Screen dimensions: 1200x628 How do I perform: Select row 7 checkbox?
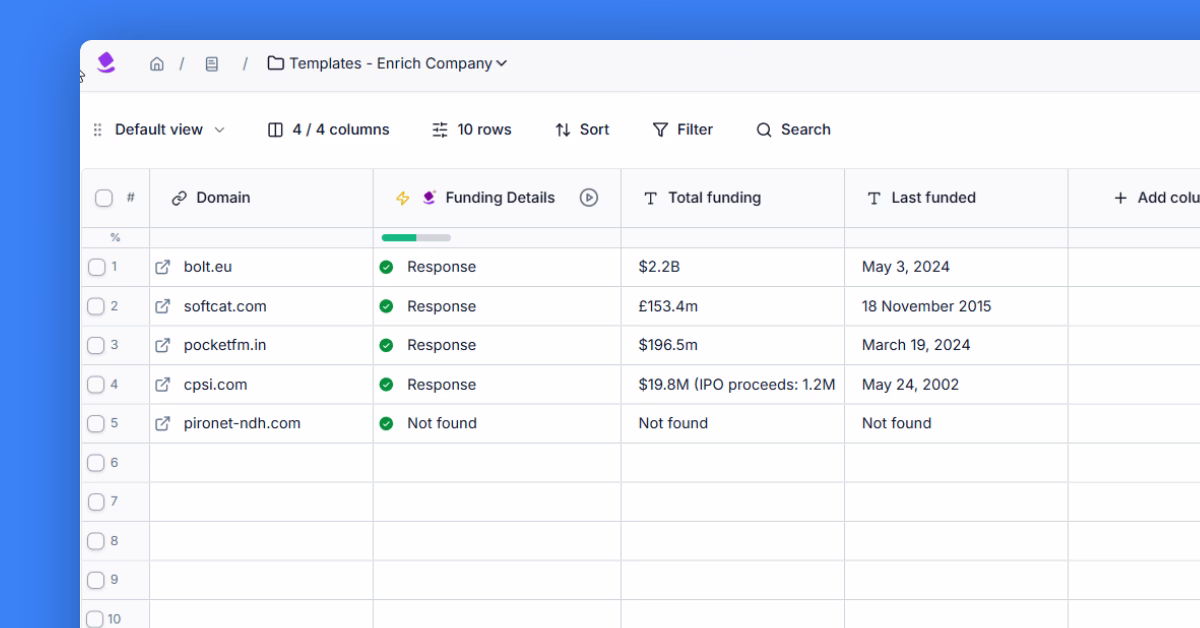click(96, 502)
